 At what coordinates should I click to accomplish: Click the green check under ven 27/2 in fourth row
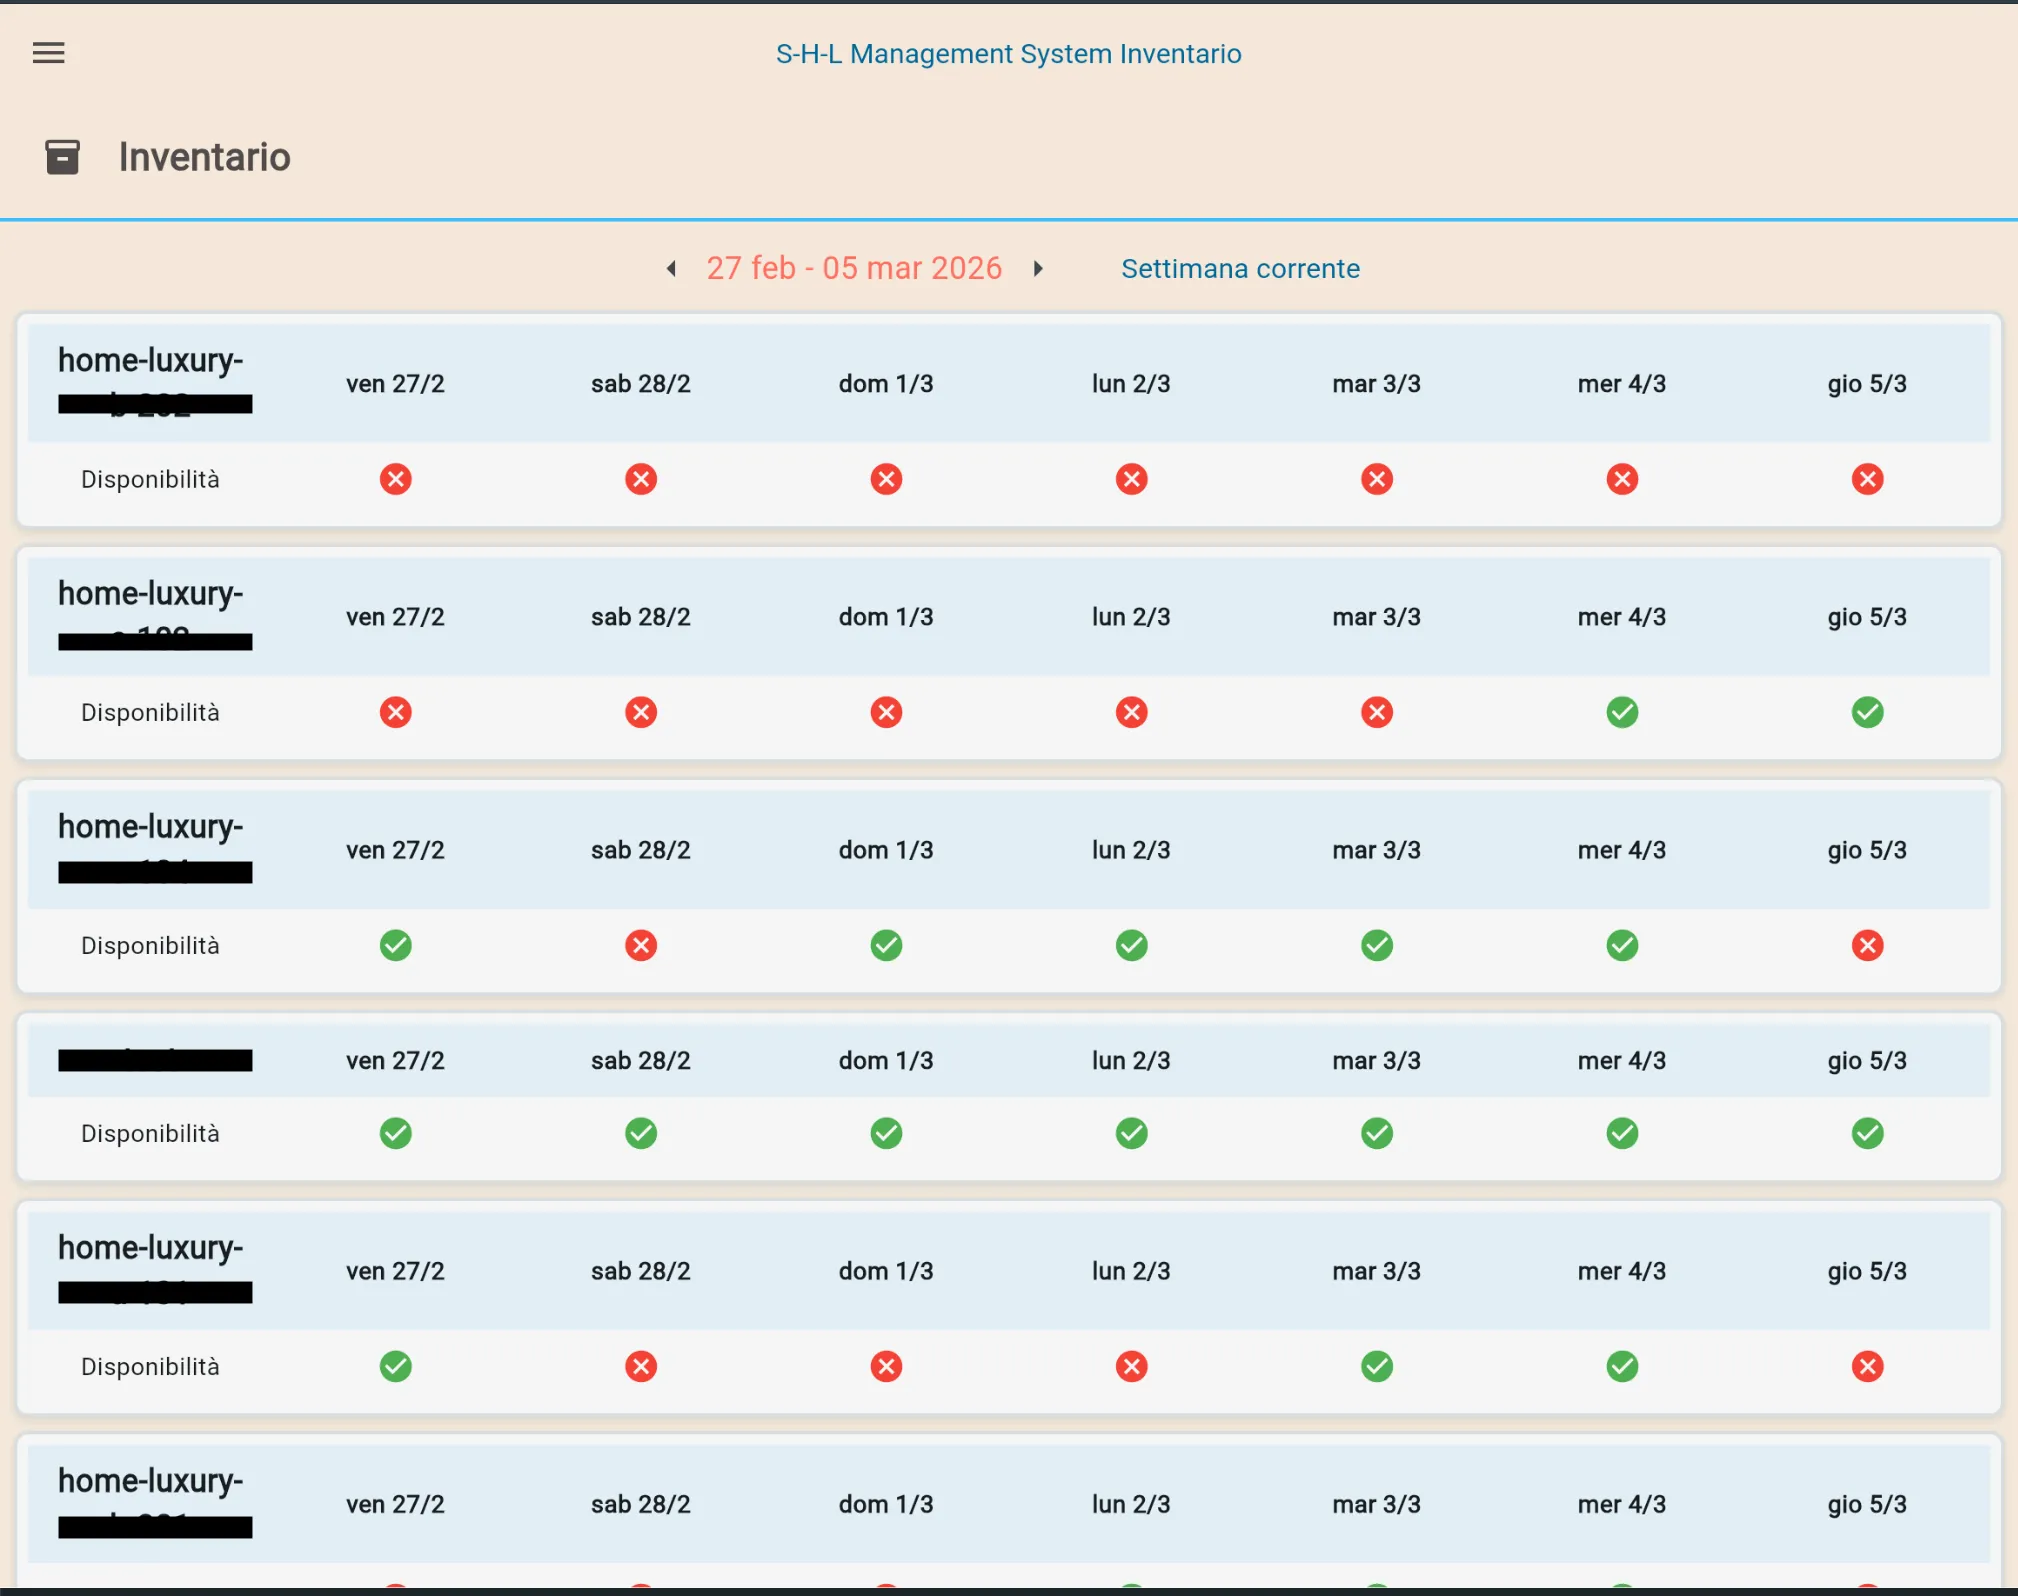click(395, 1133)
